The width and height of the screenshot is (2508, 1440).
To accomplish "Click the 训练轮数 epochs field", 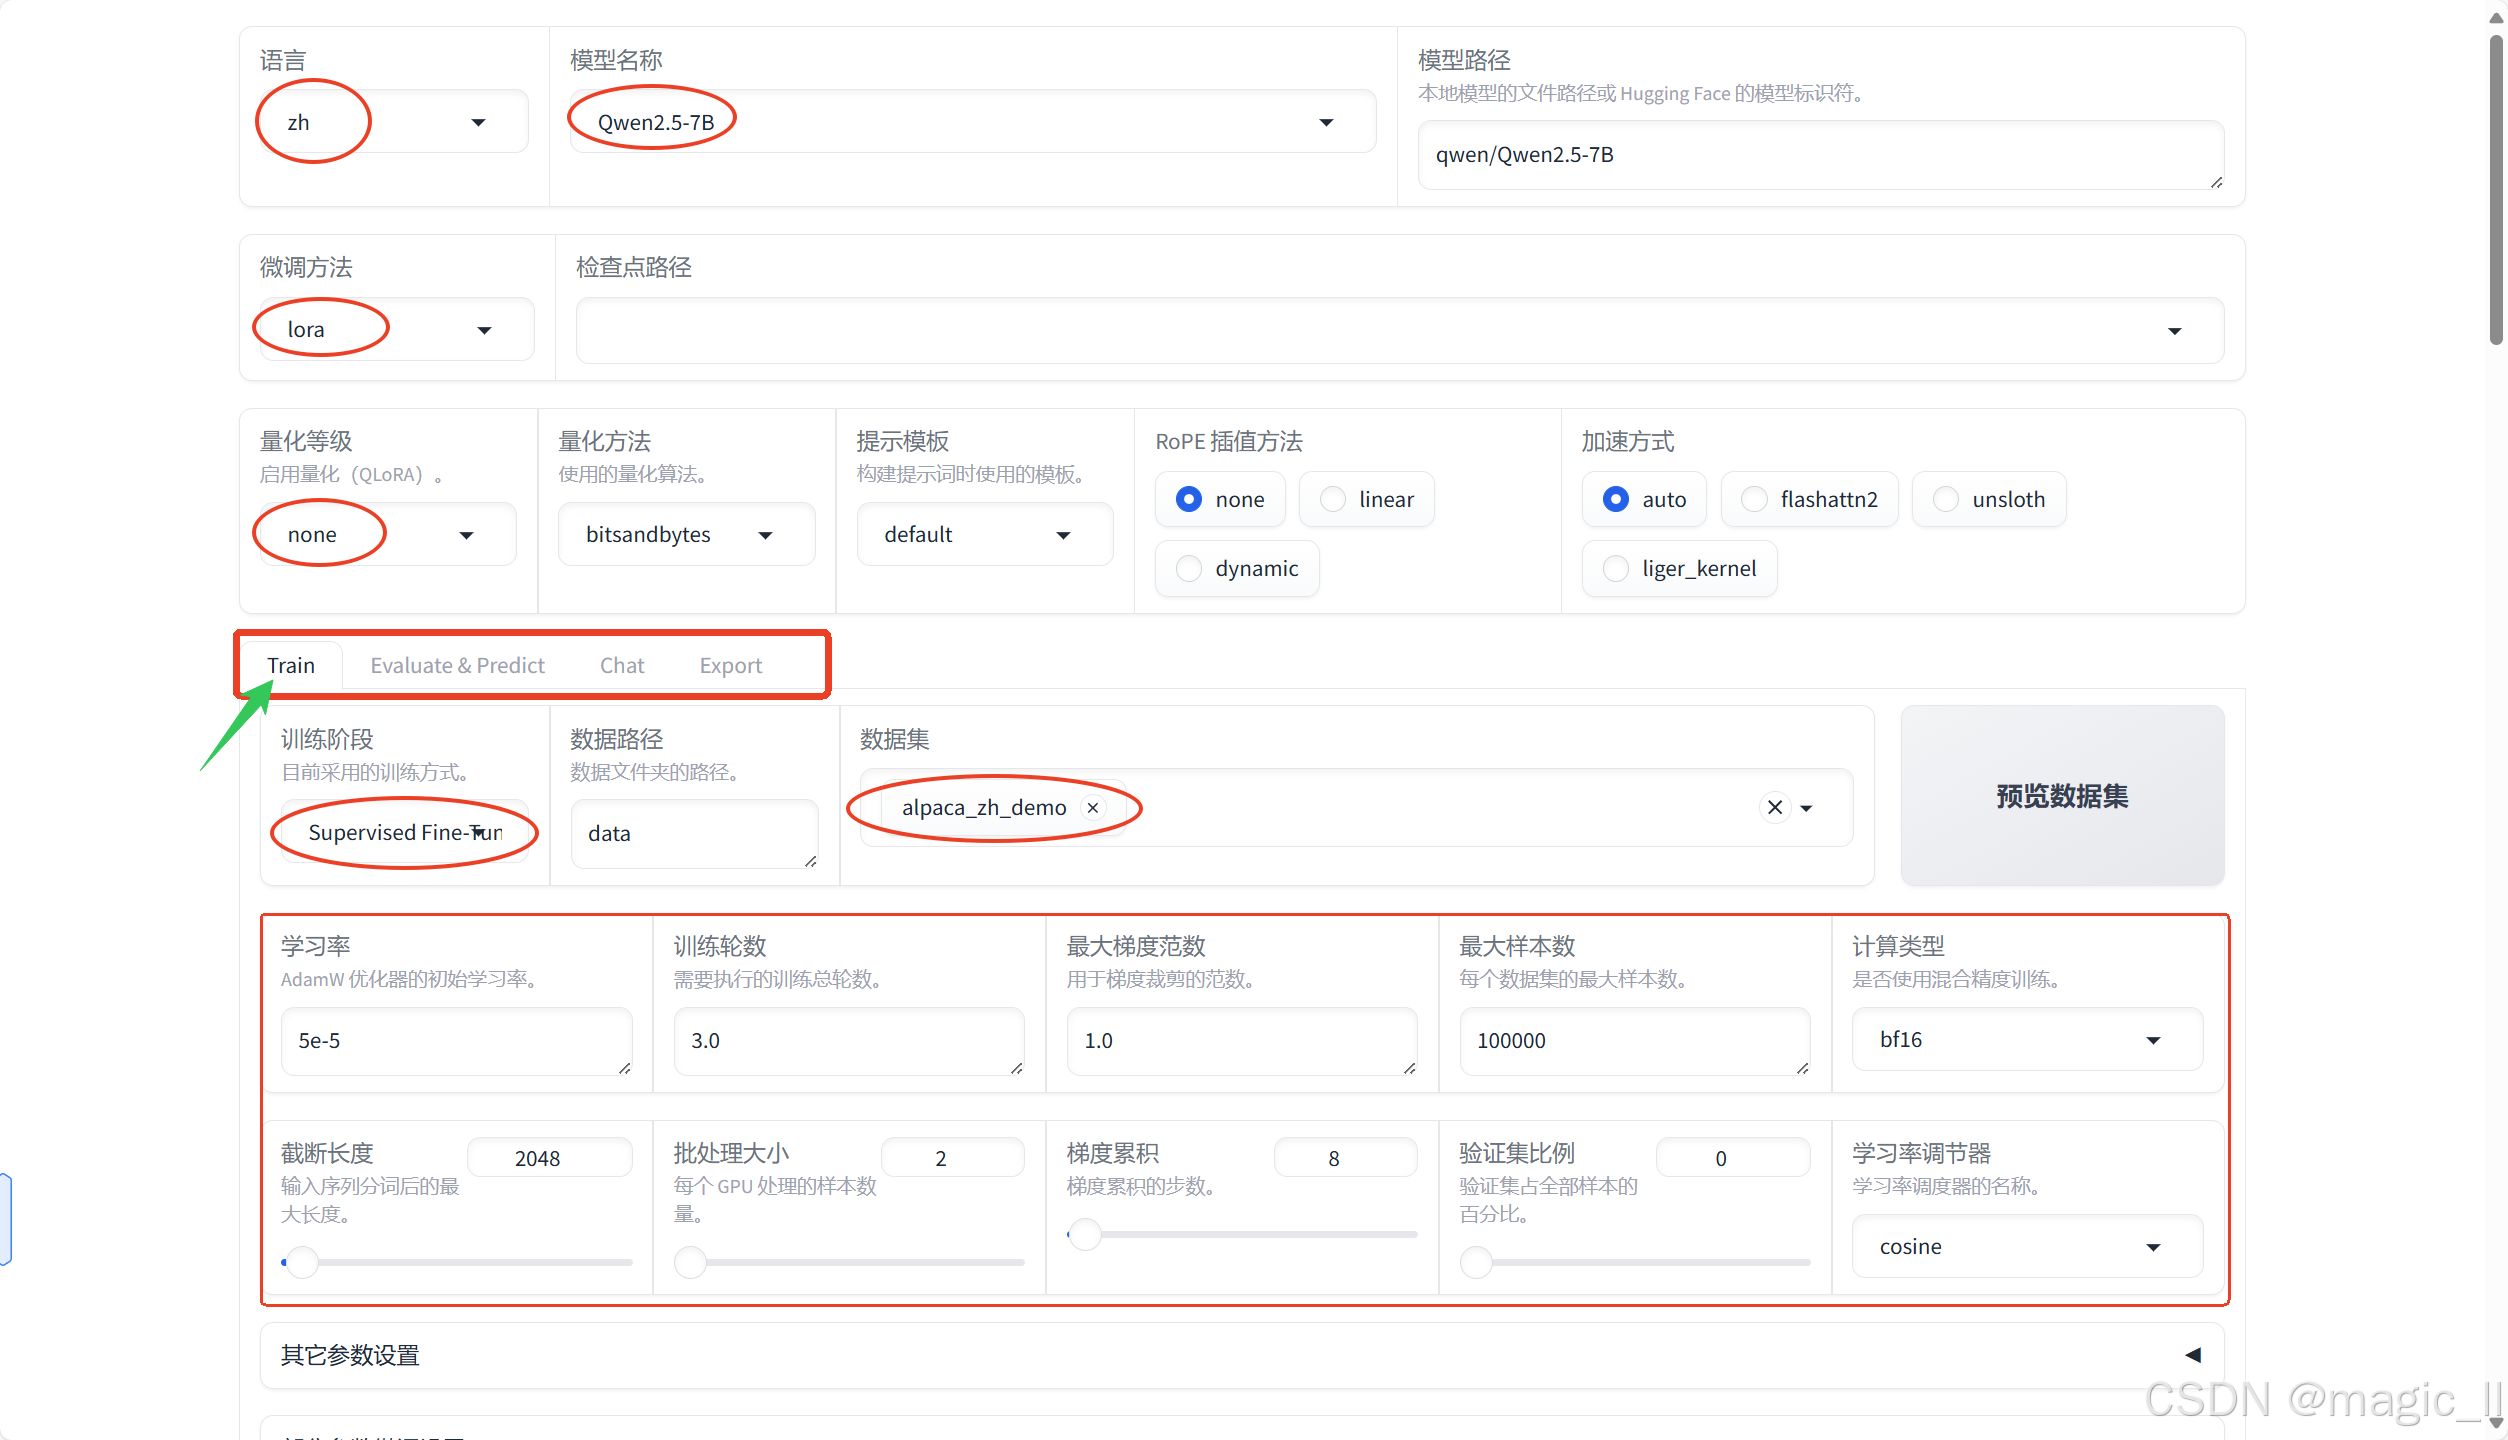I will tap(849, 1041).
